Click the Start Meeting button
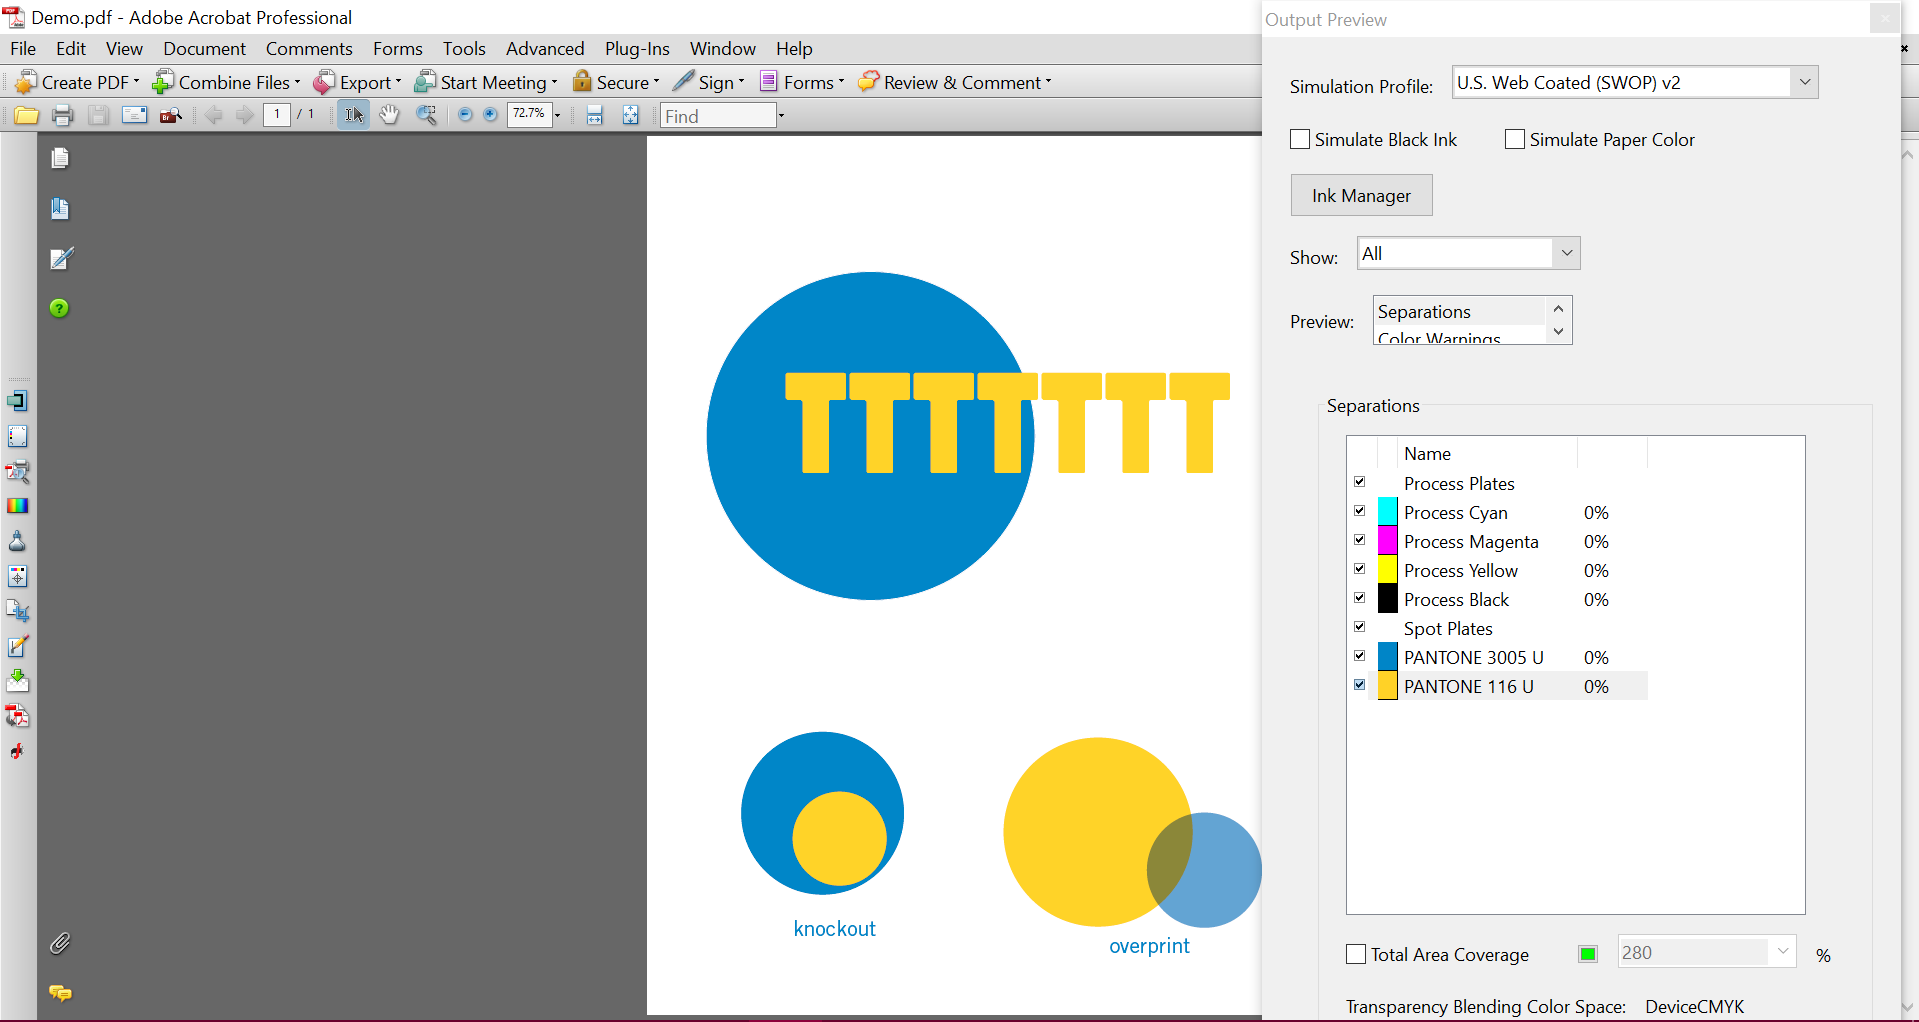Screen dimensions: 1919x1022 pyautogui.click(x=486, y=82)
